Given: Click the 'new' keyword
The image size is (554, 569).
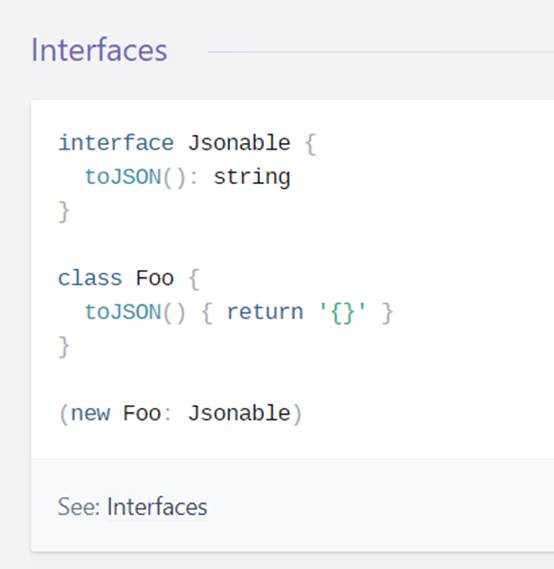Looking at the screenshot, I should click(90, 414).
